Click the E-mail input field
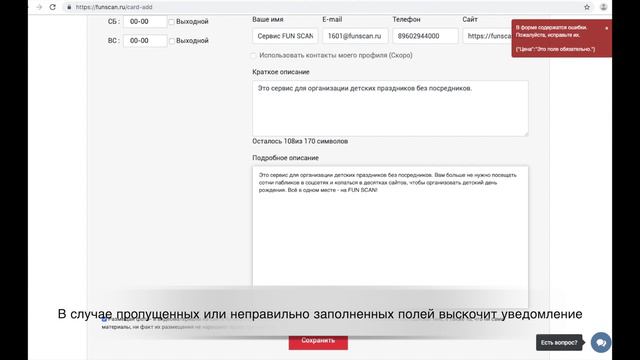Viewport: 640px width, 360px height. click(355, 36)
